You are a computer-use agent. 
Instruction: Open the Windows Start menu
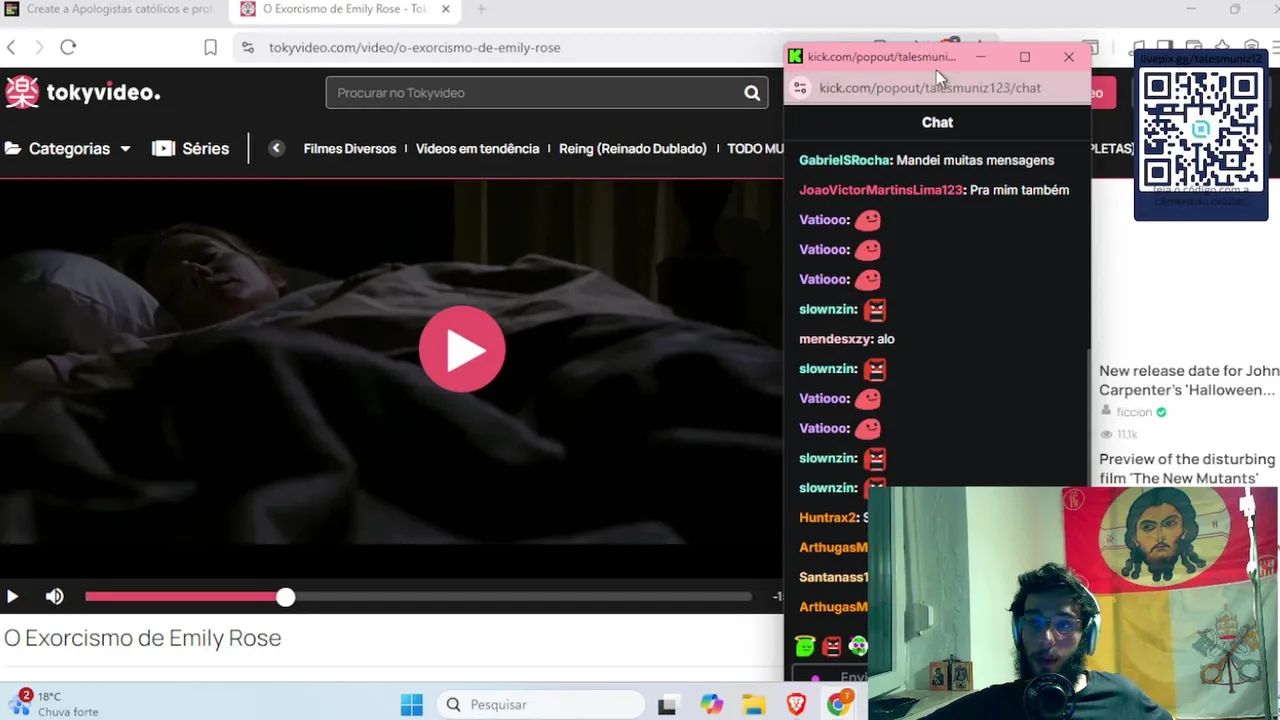[411, 705]
